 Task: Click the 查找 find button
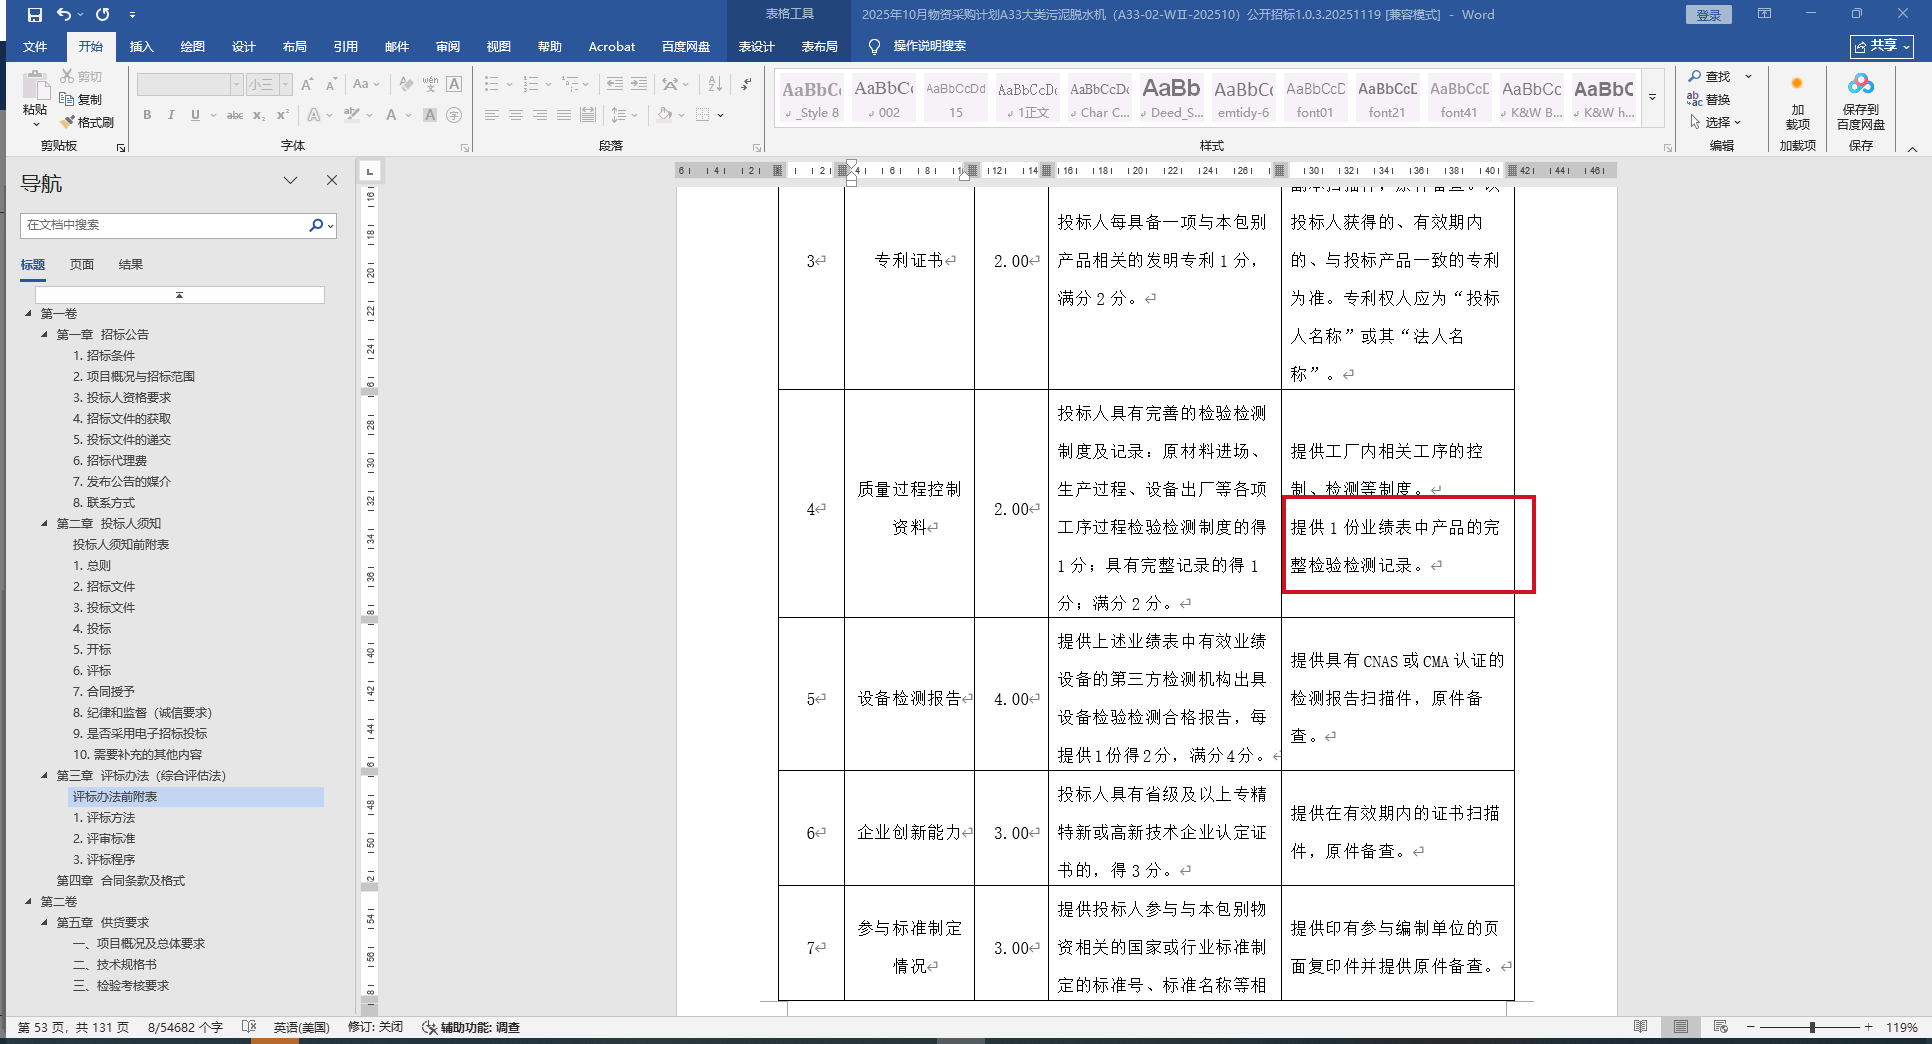pyautogui.click(x=1710, y=76)
